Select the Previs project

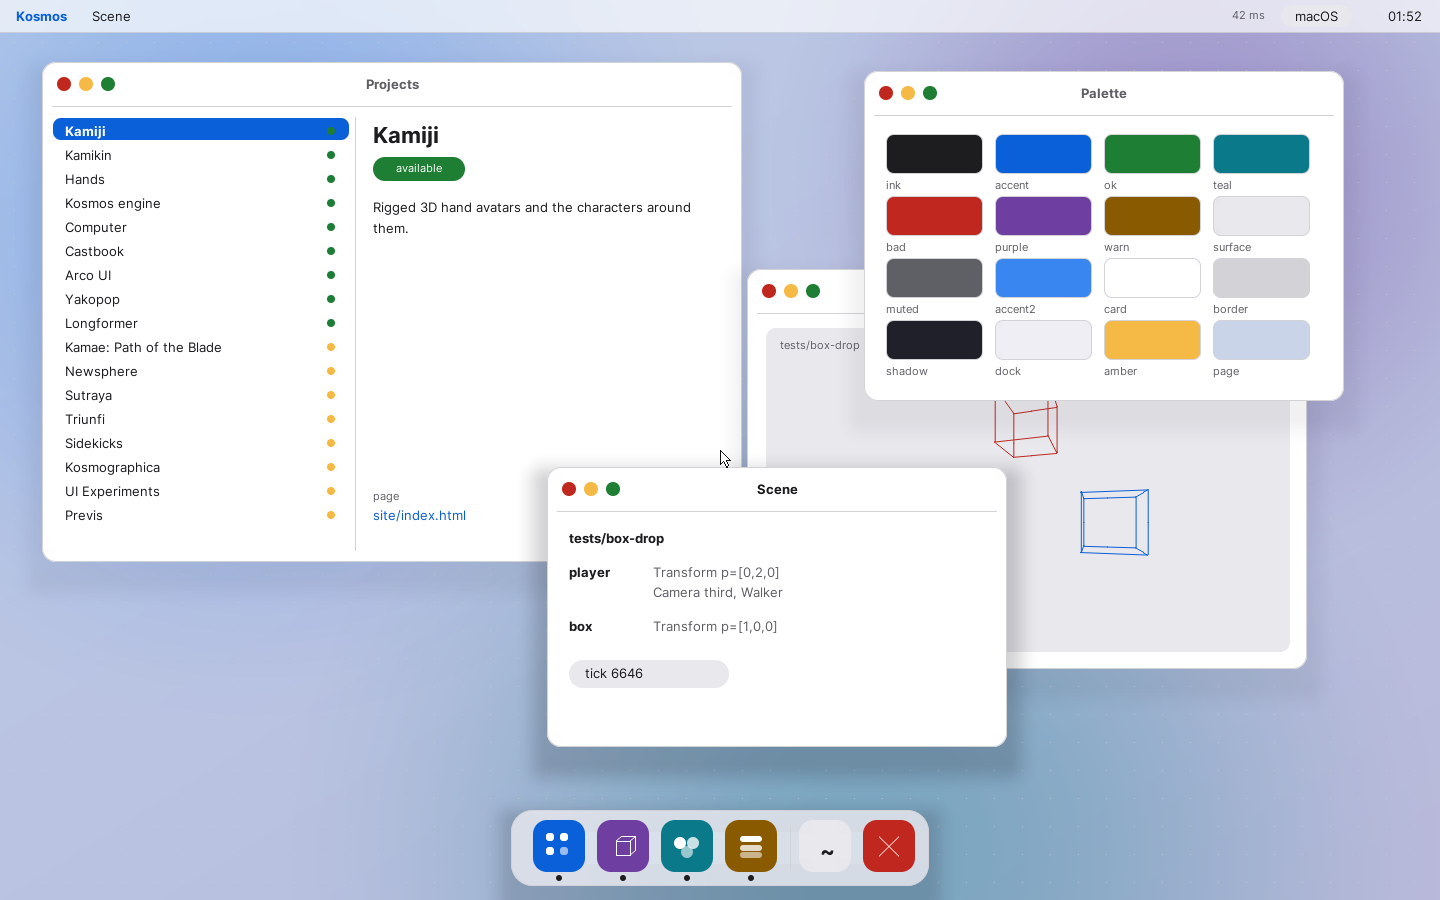[201, 515]
